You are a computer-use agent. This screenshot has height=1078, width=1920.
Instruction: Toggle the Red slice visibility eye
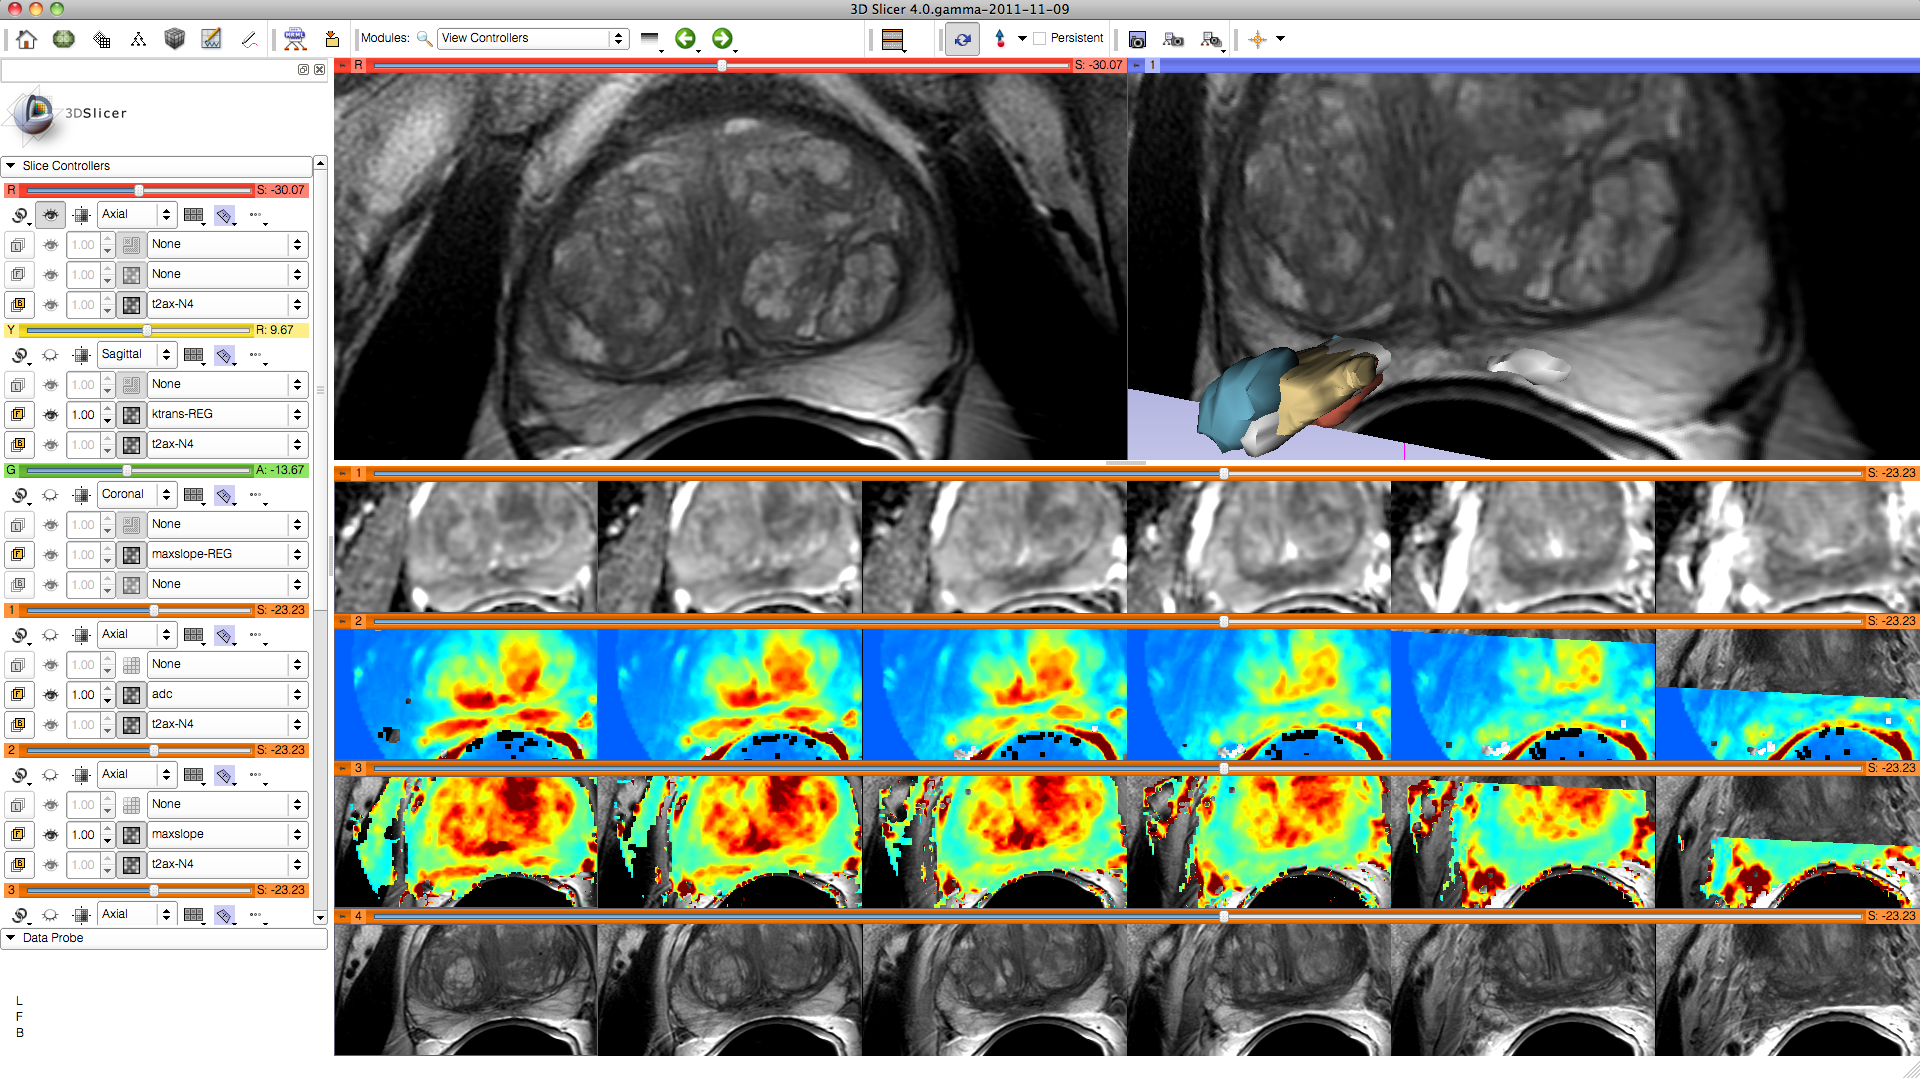(50, 215)
